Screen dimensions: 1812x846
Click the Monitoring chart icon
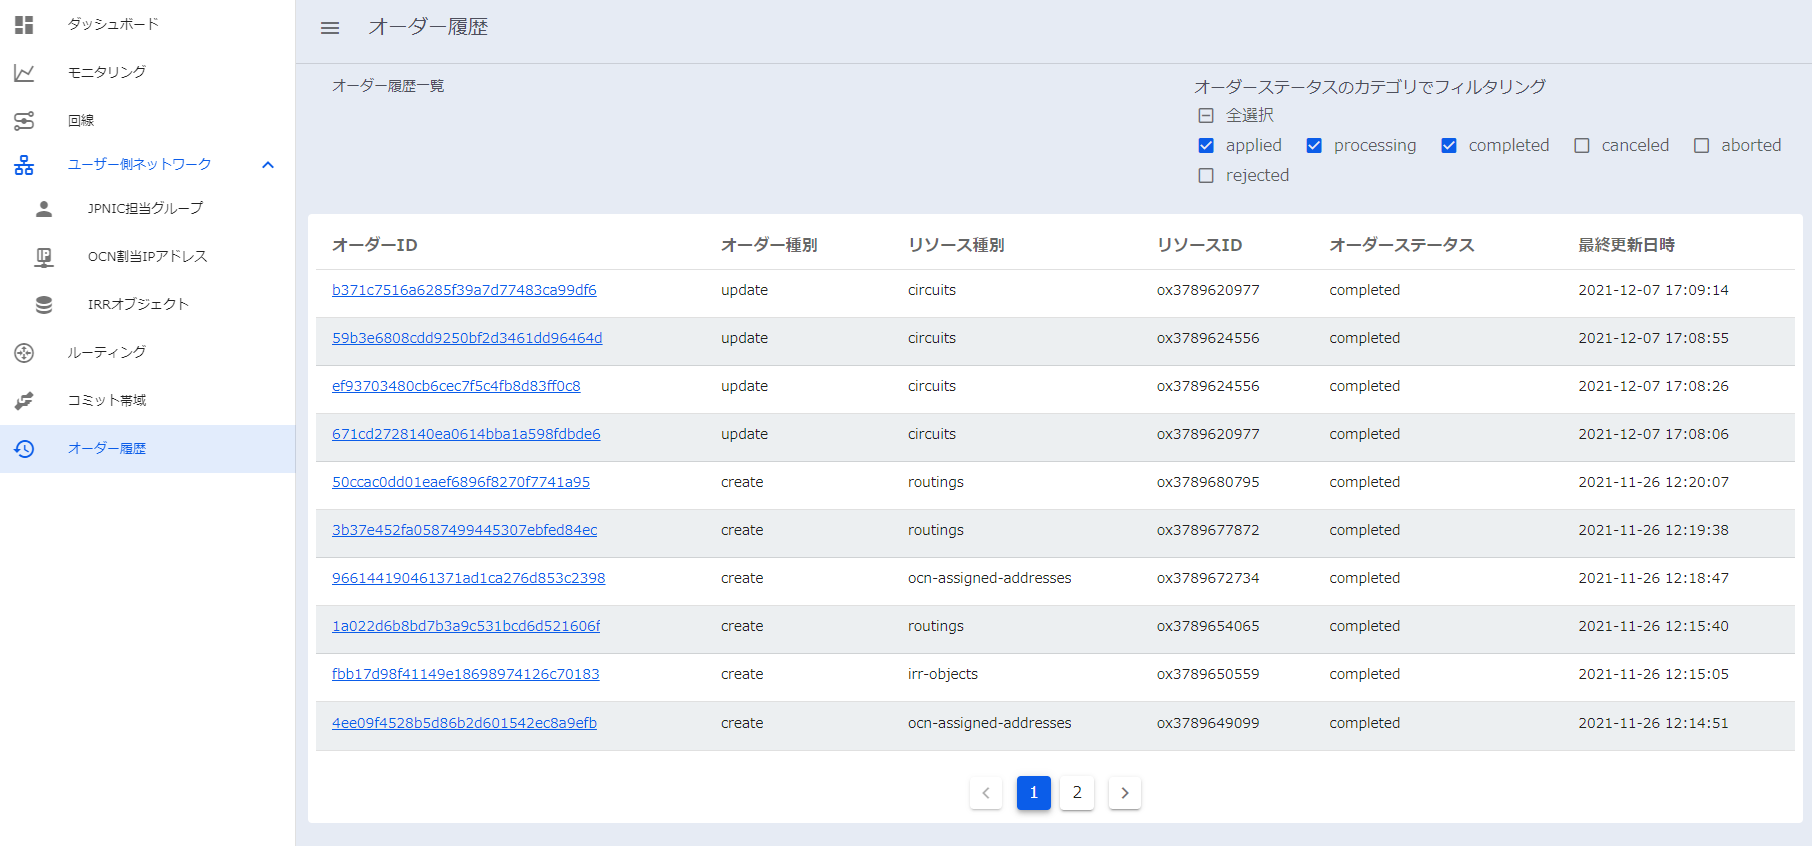(x=24, y=73)
